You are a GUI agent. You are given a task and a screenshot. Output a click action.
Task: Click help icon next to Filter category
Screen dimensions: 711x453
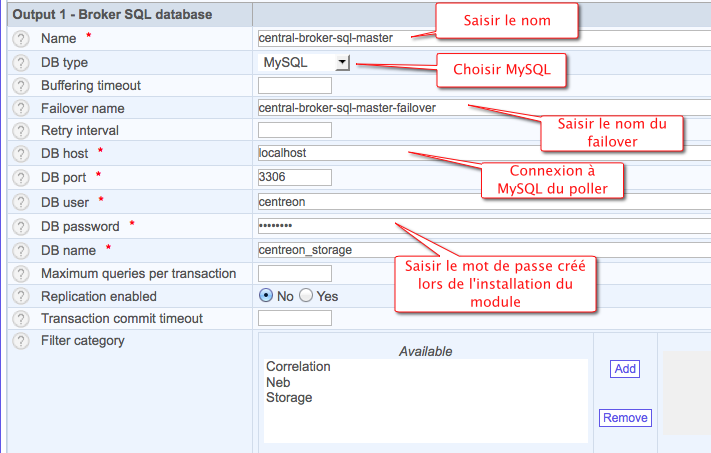[20, 342]
